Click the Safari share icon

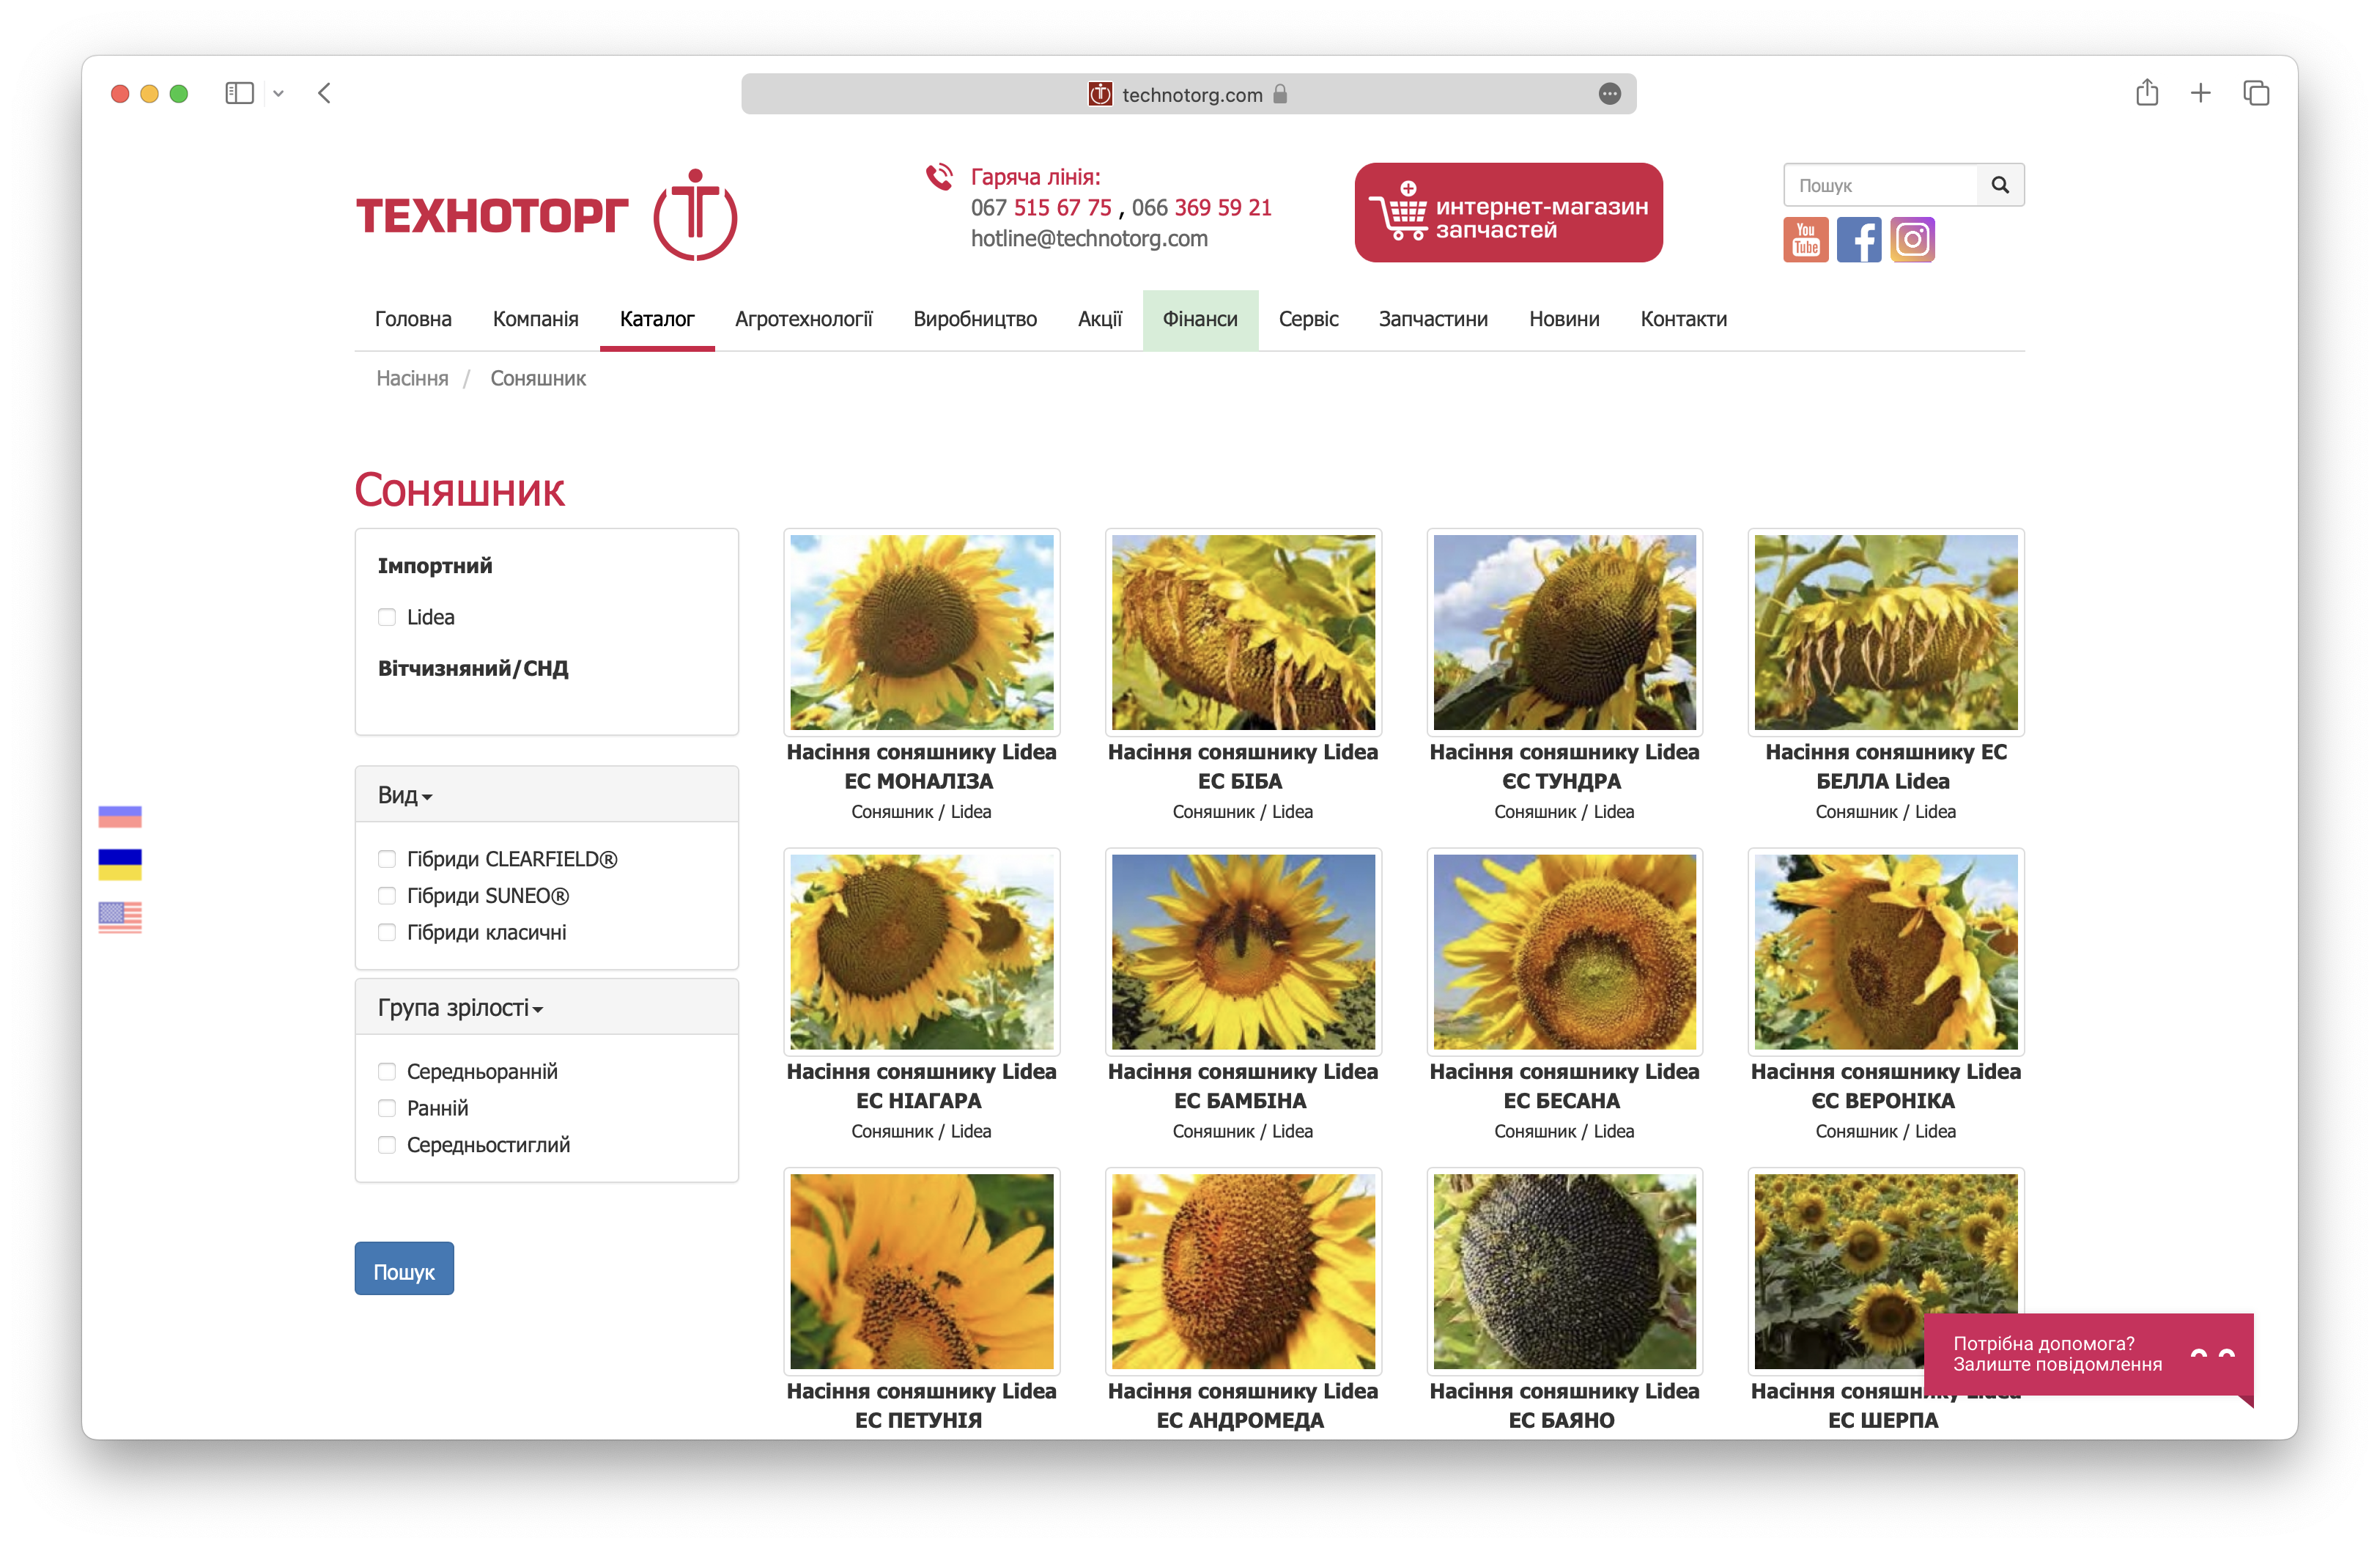pos(2147,93)
